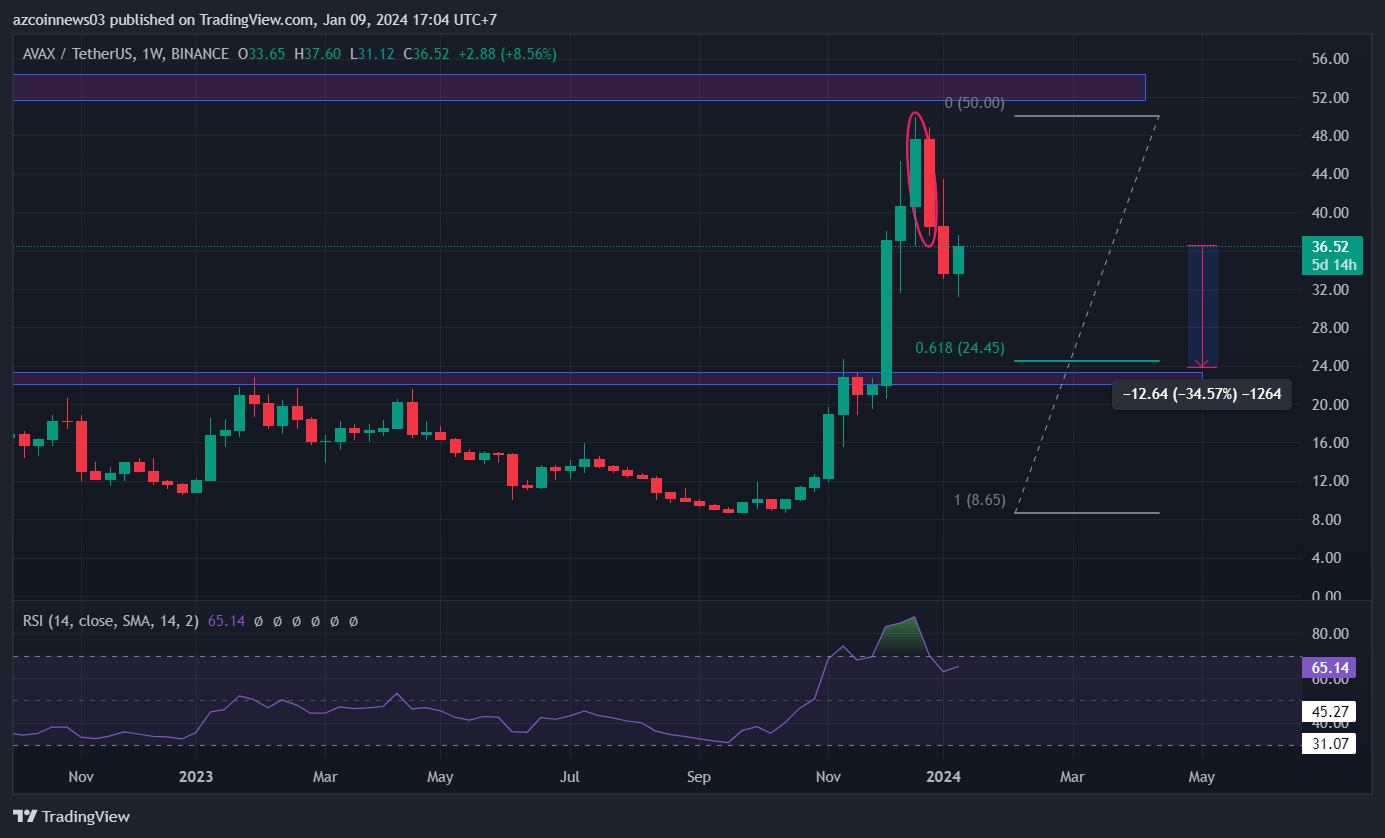
Task: Click the 56.00 price scale label
Action: pos(1331,59)
